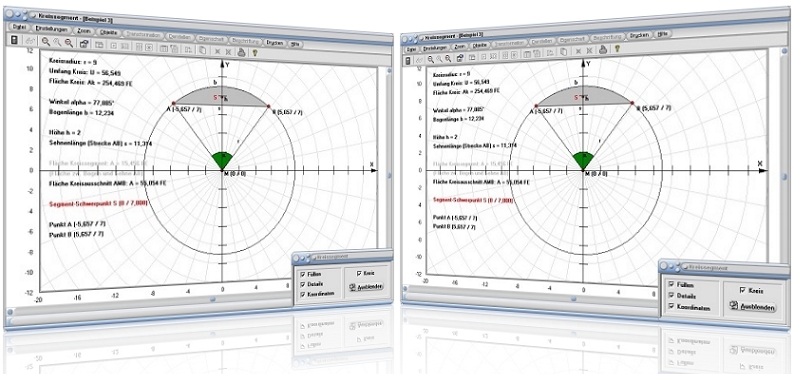This screenshot has width=794, height=374.
Task: Toggle Details checkbox in left Kreissegment panel
Action: pyautogui.click(x=303, y=284)
